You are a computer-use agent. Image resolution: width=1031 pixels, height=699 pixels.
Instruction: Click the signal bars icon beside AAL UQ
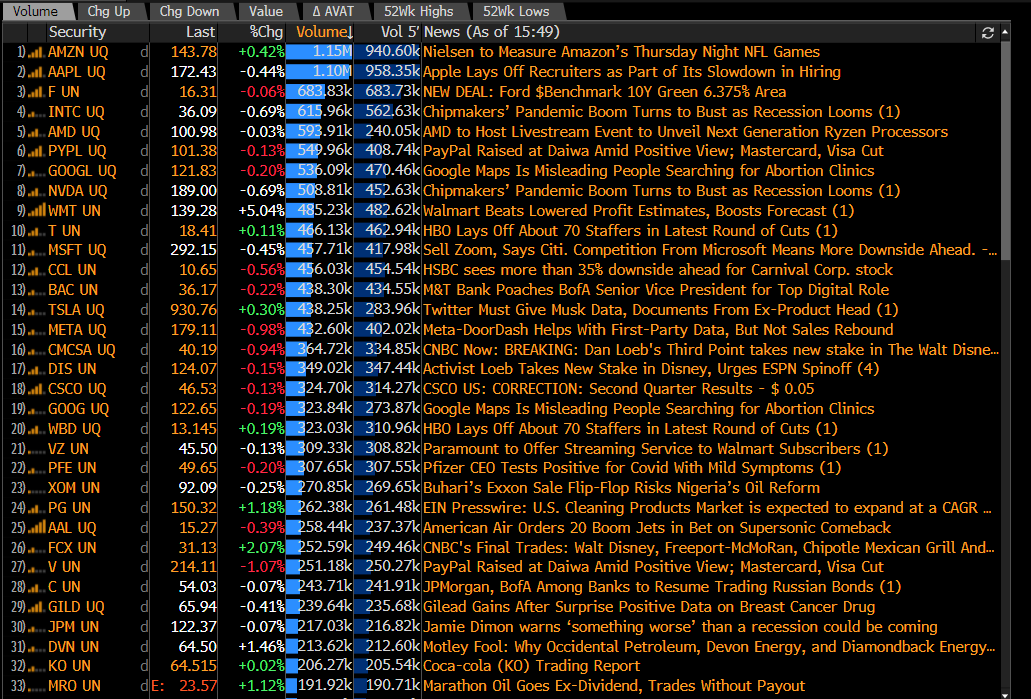point(36,528)
